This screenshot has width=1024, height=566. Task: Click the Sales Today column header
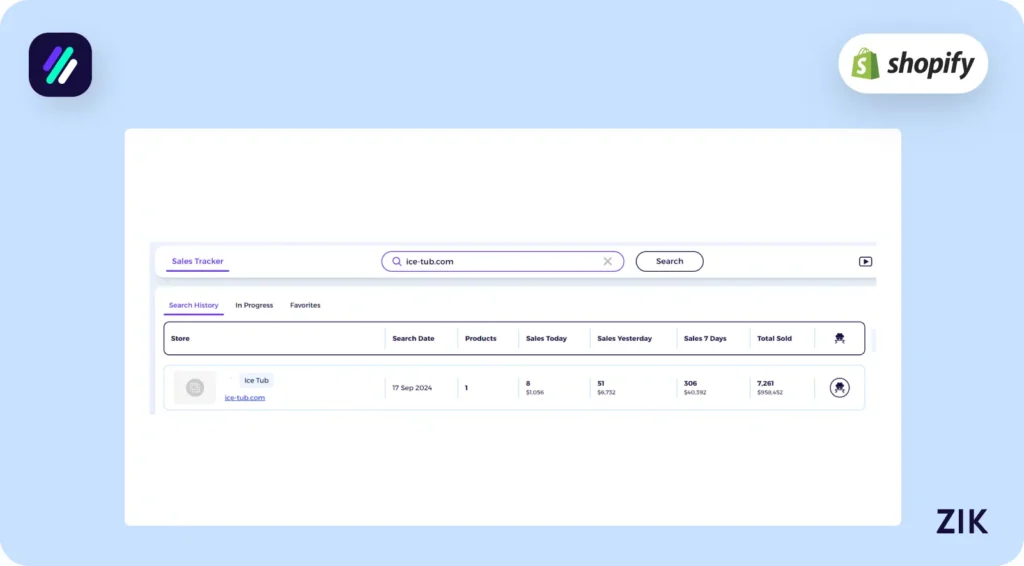[x=546, y=339]
